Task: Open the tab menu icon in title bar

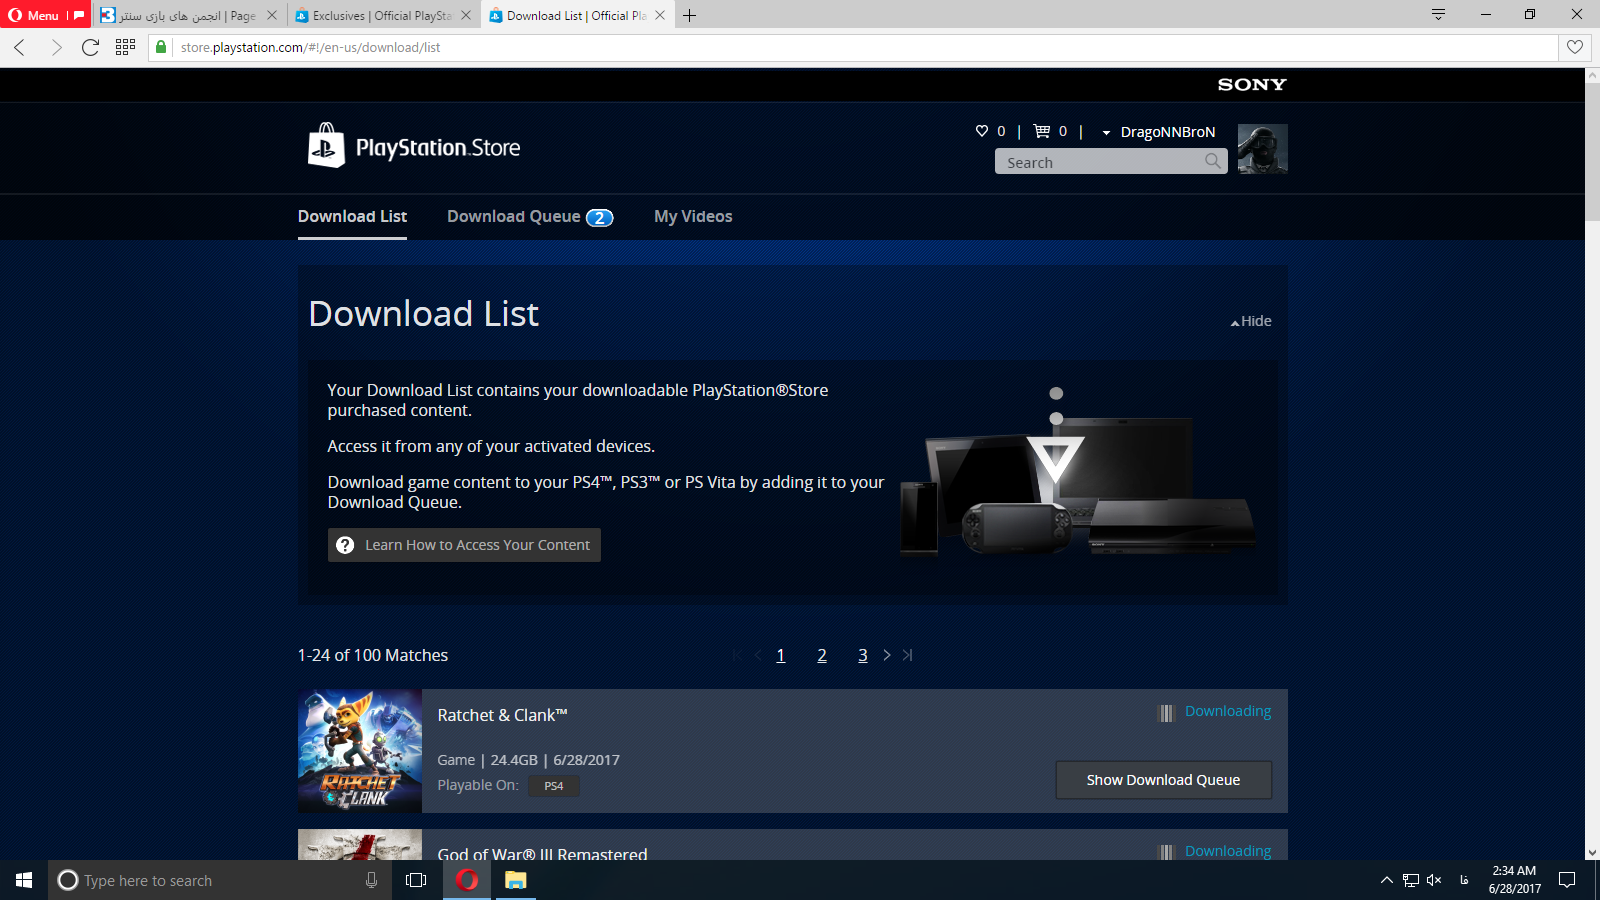Action: point(1438,15)
